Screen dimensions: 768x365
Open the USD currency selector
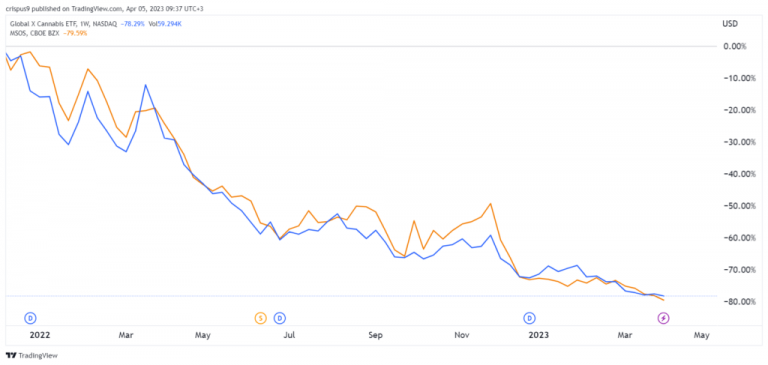[x=729, y=24]
